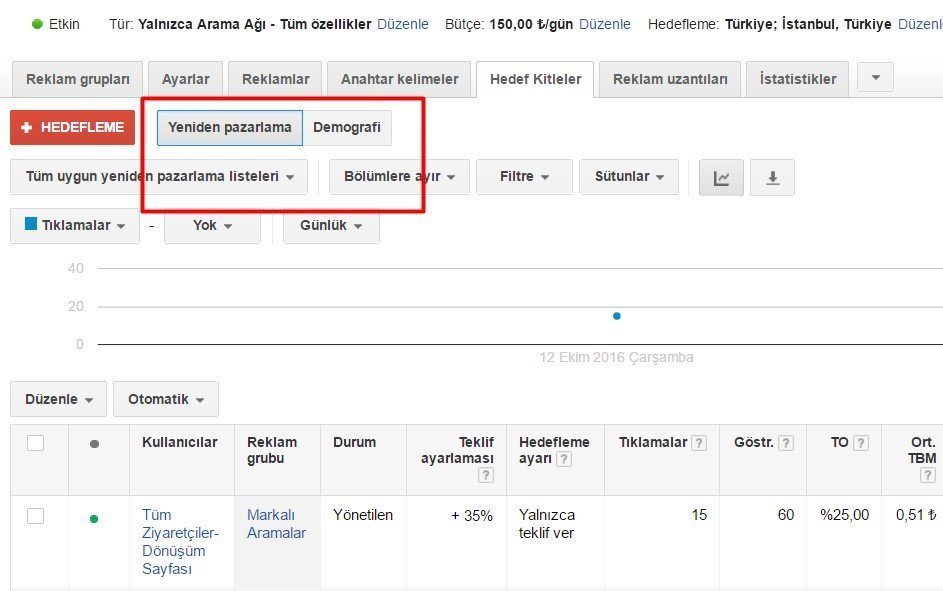
Task: Click the red HEDEFLEME button
Action: (72, 128)
